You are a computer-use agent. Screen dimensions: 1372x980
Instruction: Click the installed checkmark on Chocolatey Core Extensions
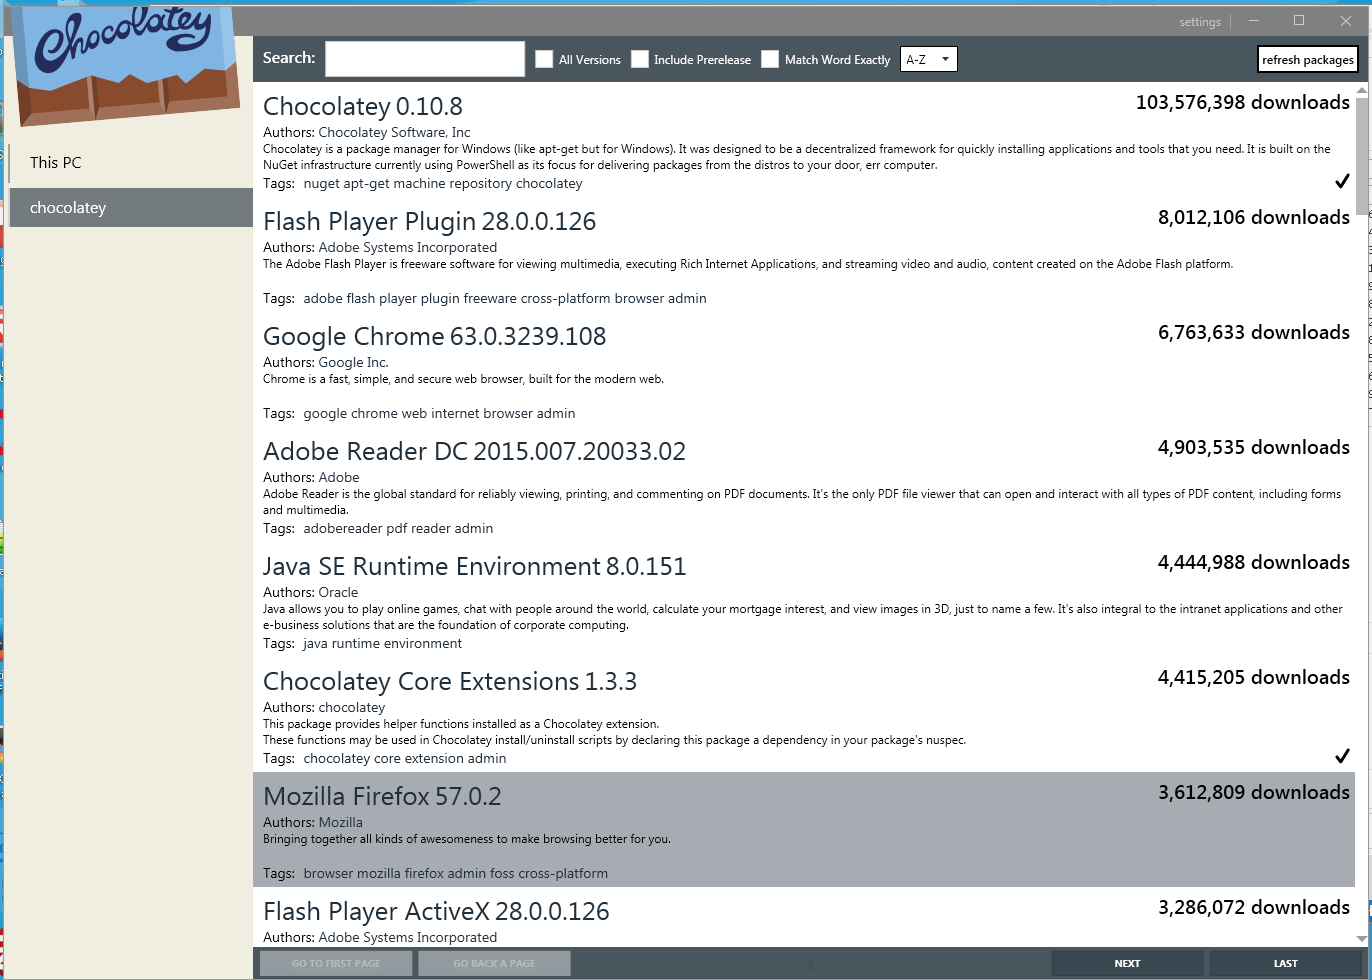(x=1342, y=756)
